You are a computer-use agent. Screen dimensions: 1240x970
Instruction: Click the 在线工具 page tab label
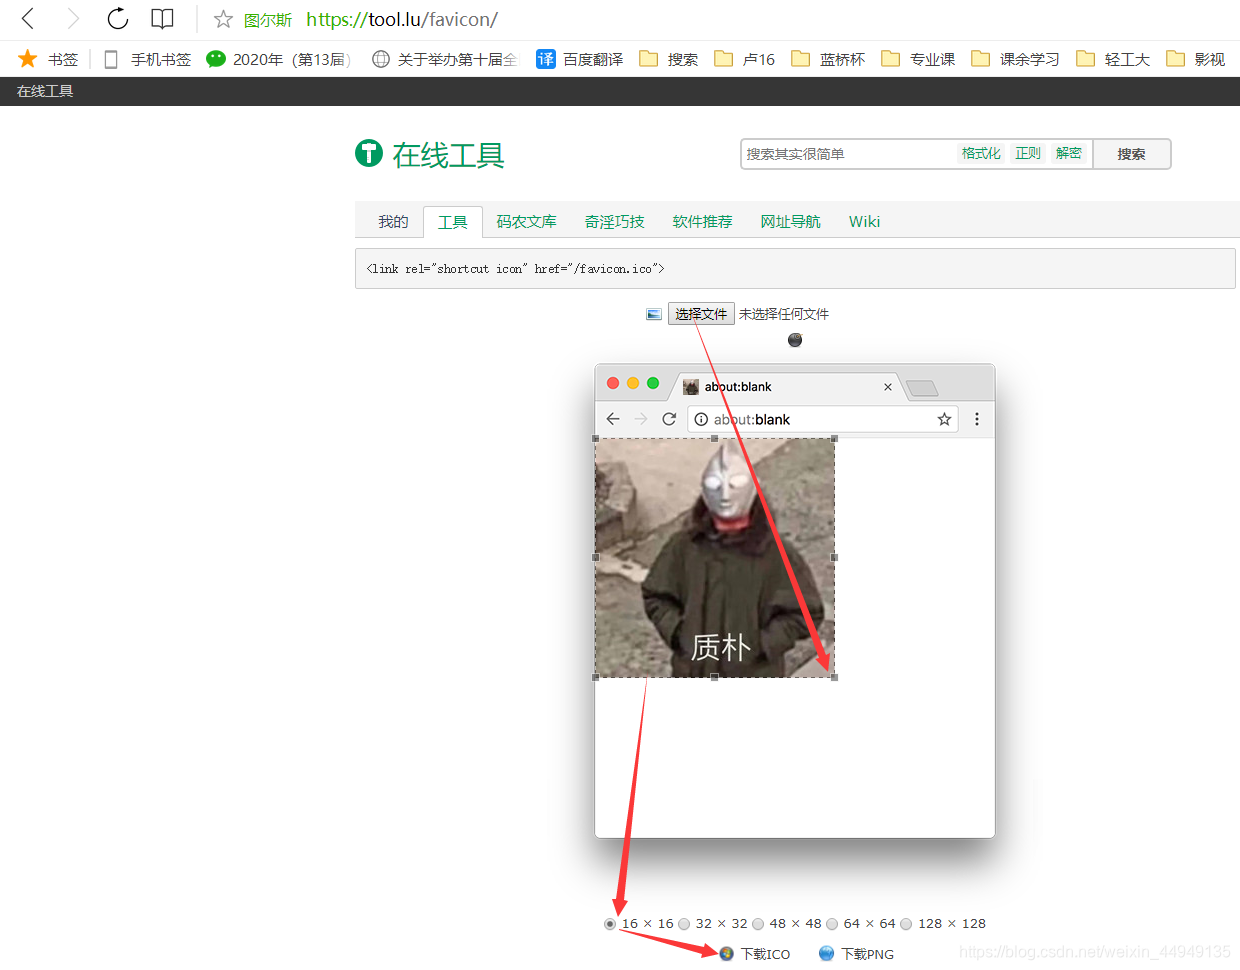(45, 91)
